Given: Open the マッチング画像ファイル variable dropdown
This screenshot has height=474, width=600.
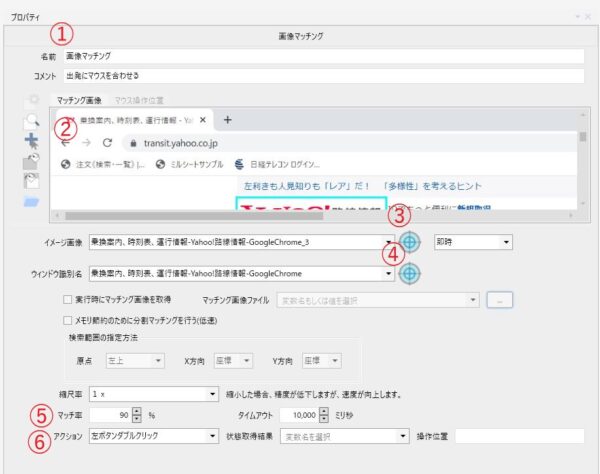Looking at the screenshot, I should tap(473, 300).
